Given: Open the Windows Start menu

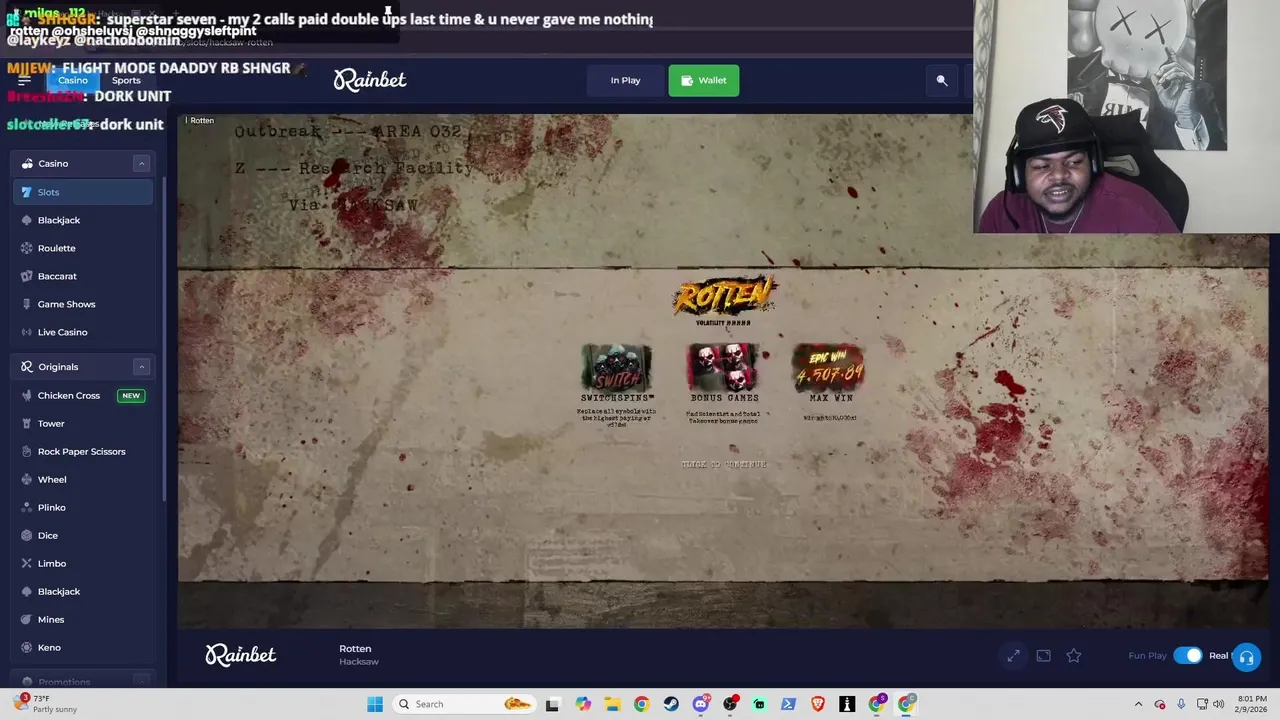Looking at the screenshot, I should [375, 704].
